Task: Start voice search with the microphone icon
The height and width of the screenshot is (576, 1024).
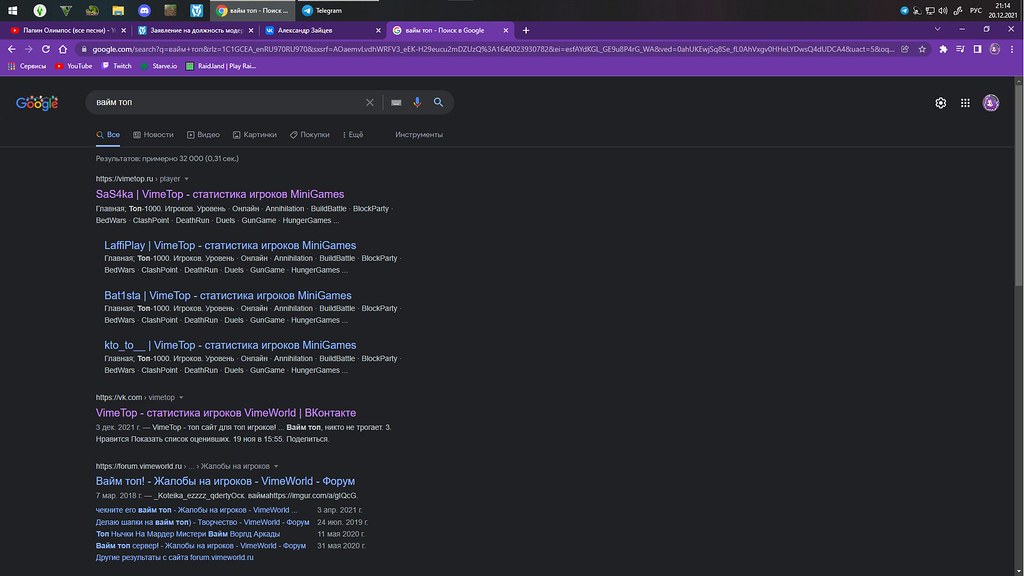Action: pos(417,102)
